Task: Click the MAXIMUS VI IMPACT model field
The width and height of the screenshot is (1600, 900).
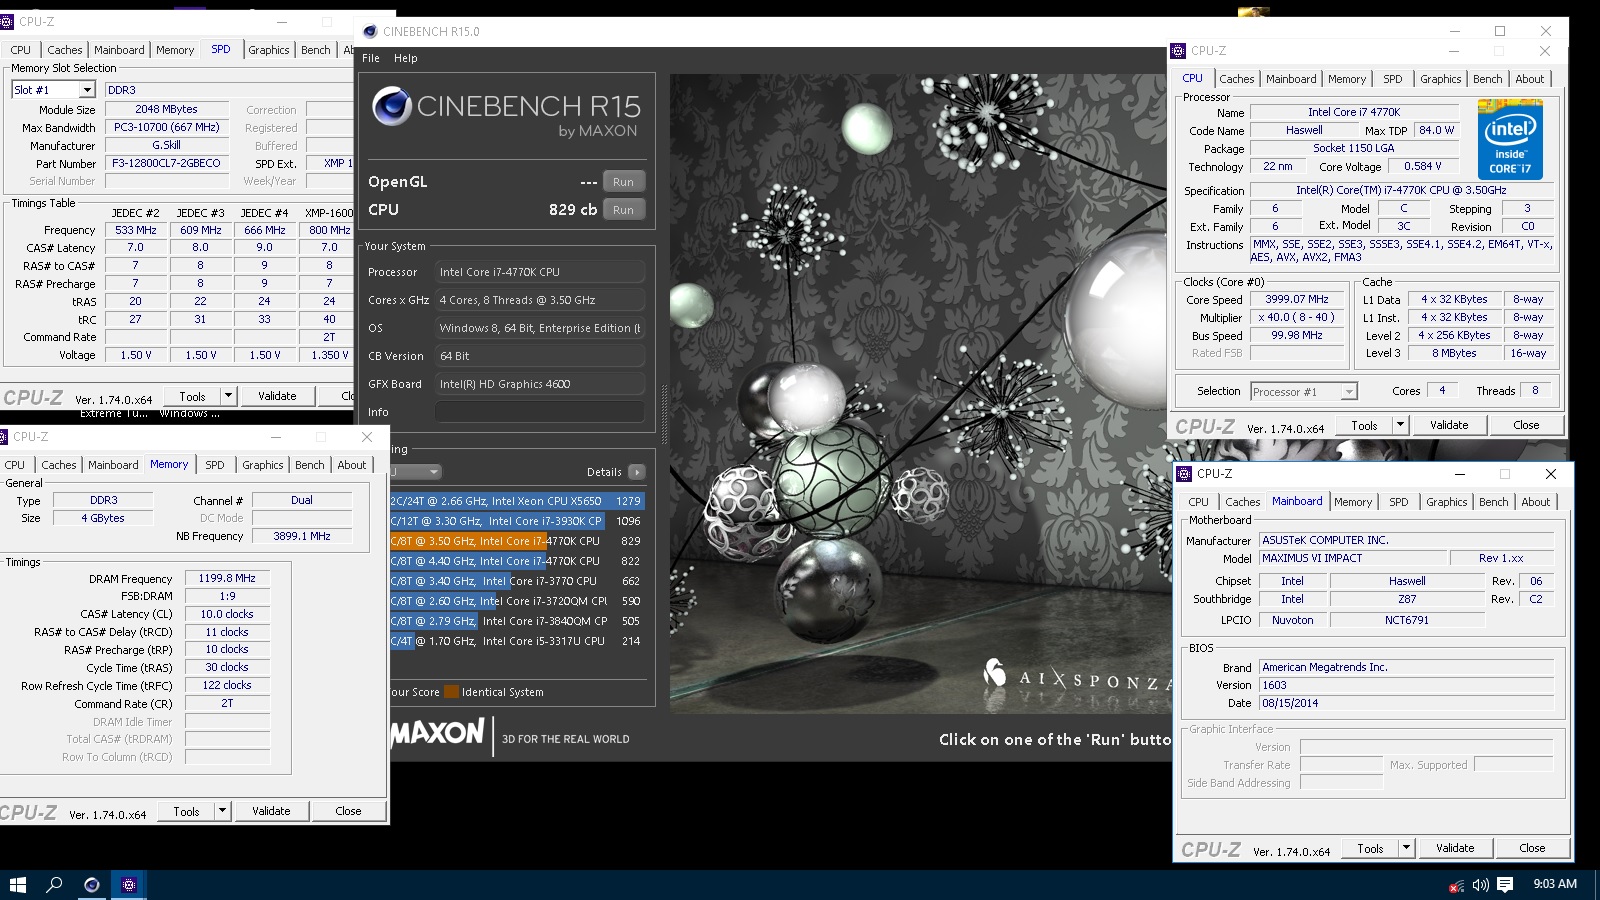Action: point(1355,559)
